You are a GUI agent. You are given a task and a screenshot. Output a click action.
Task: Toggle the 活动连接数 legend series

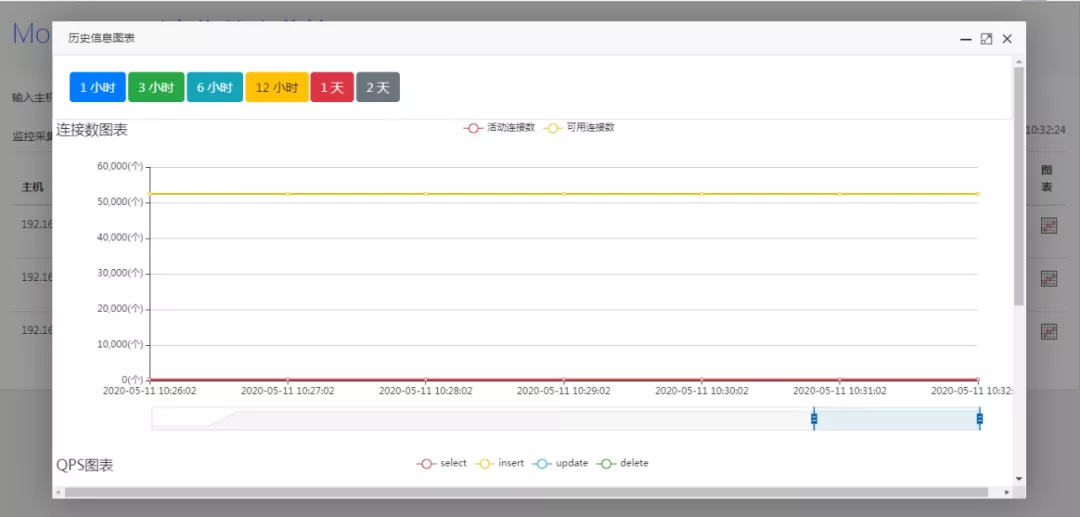pos(500,128)
